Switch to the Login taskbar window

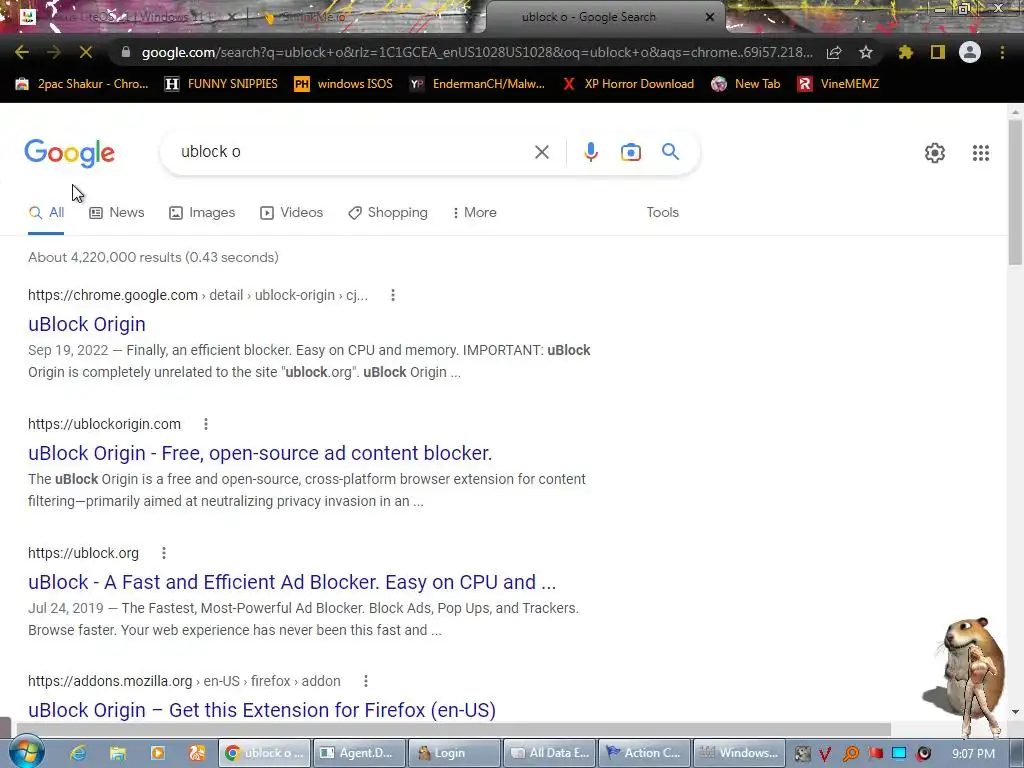454,753
